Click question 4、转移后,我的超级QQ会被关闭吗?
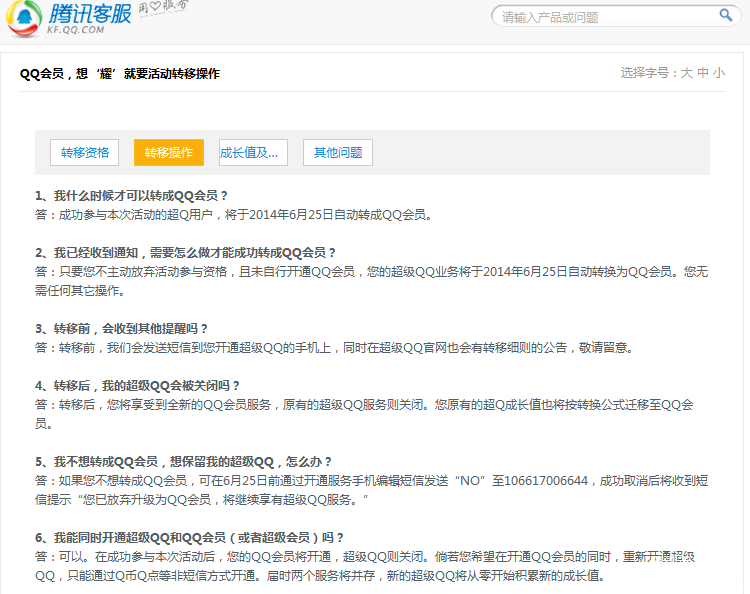 pyautogui.click(x=137, y=385)
